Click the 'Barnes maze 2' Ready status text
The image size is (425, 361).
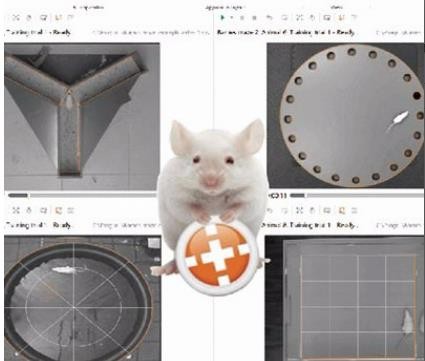click(x=285, y=32)
